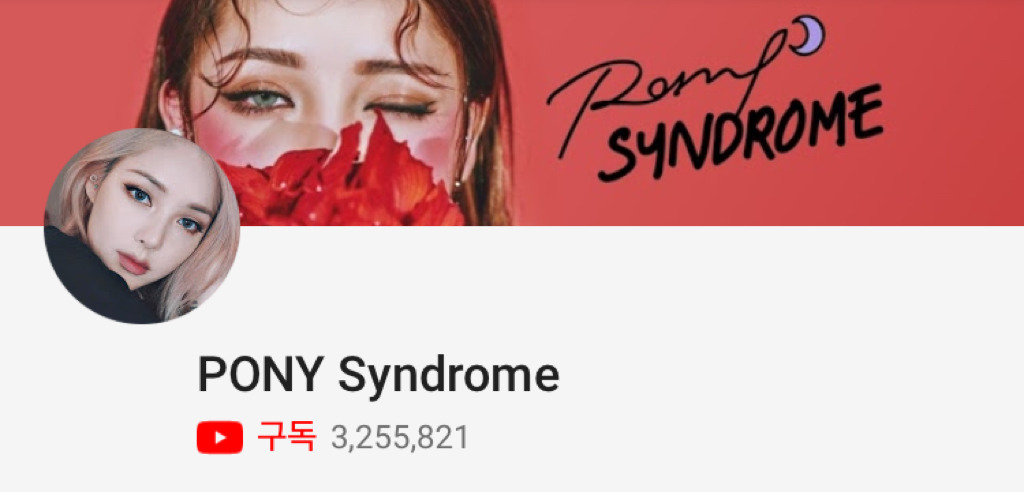Open the PONY Syndrome channel title
Screen dimensions: 1024x492
(x=378, y=376)
